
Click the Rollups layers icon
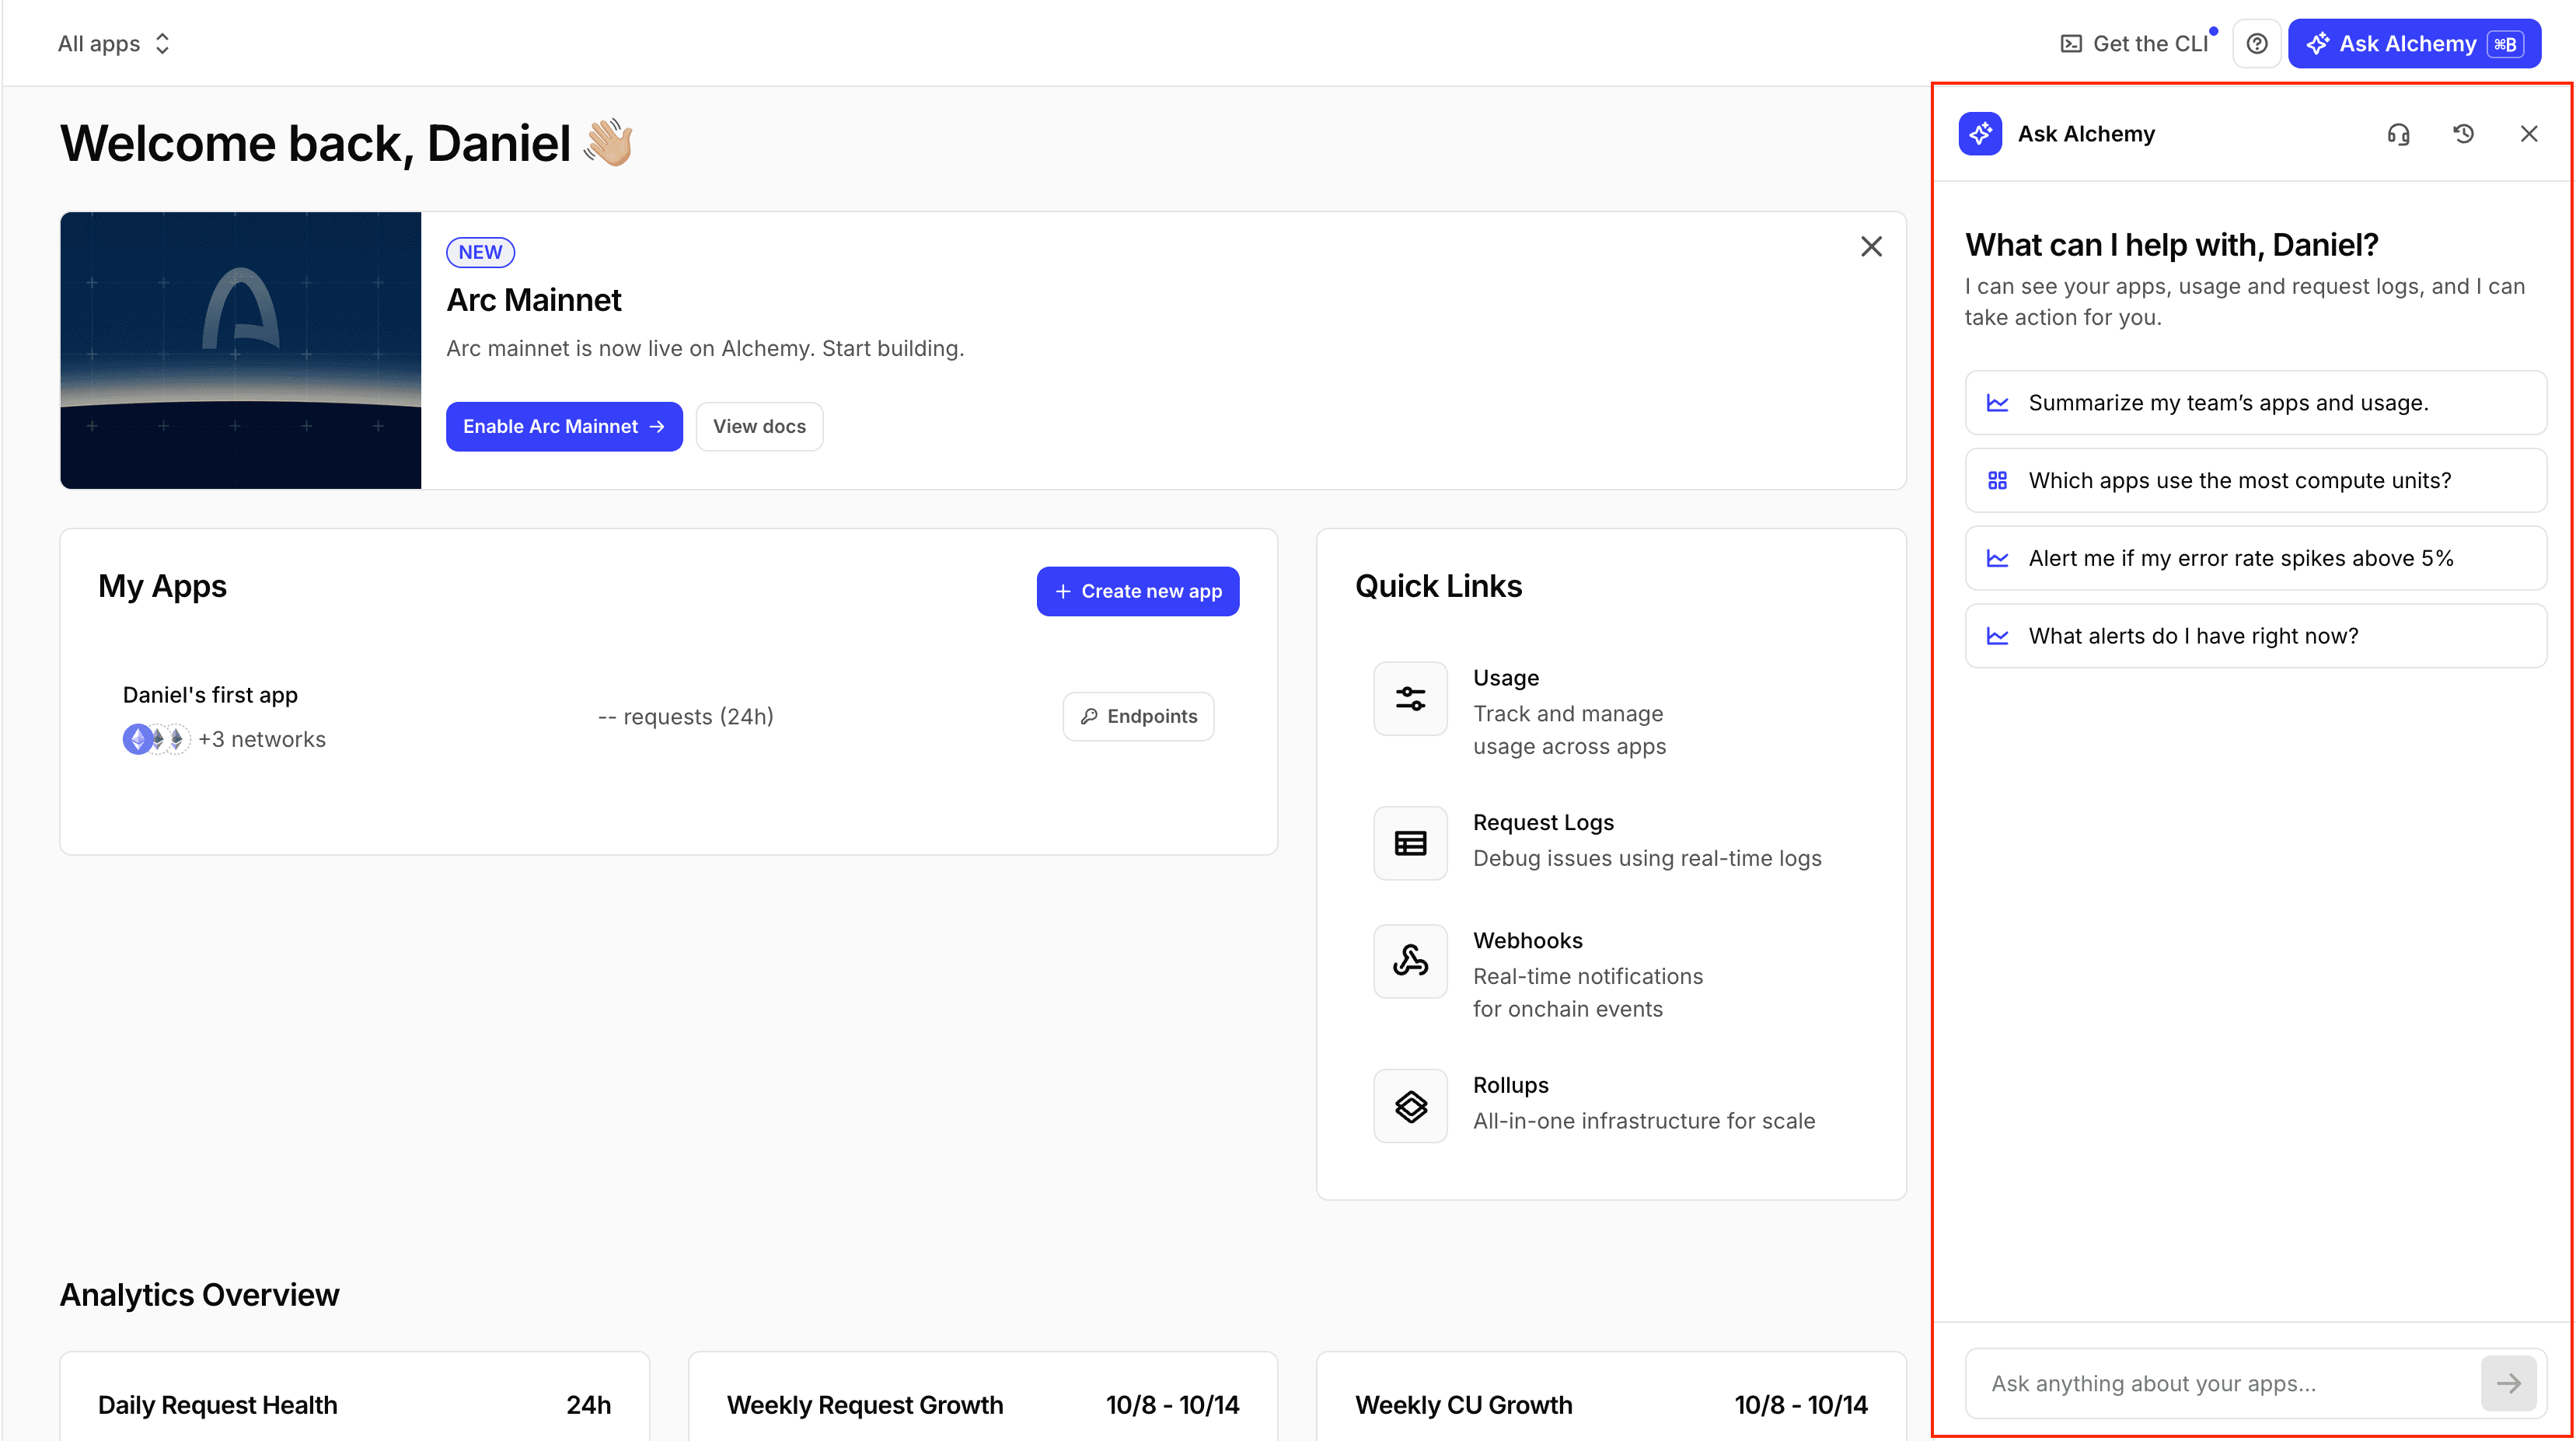point(1410,1107)
